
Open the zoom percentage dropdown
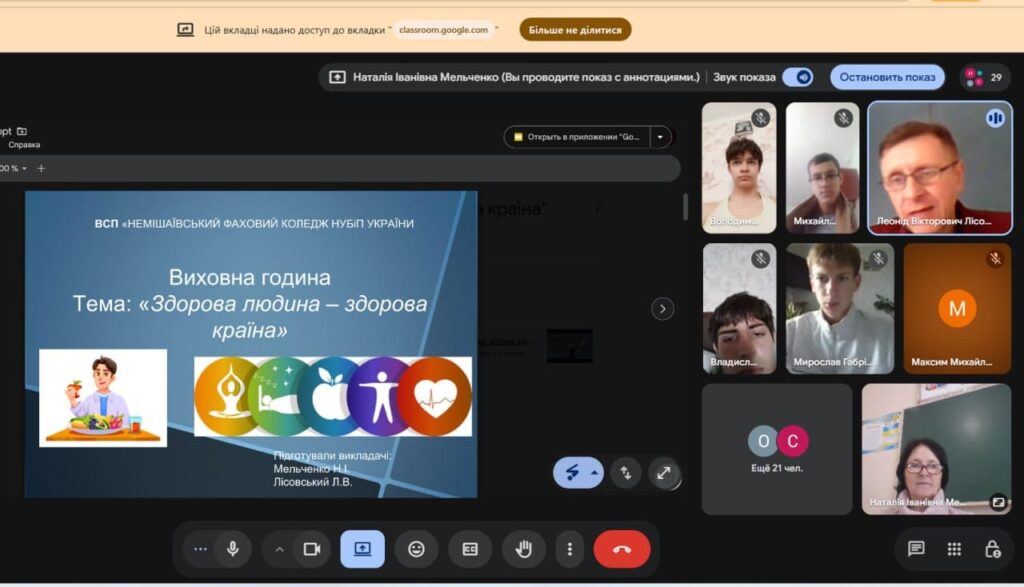pos(14,168)
